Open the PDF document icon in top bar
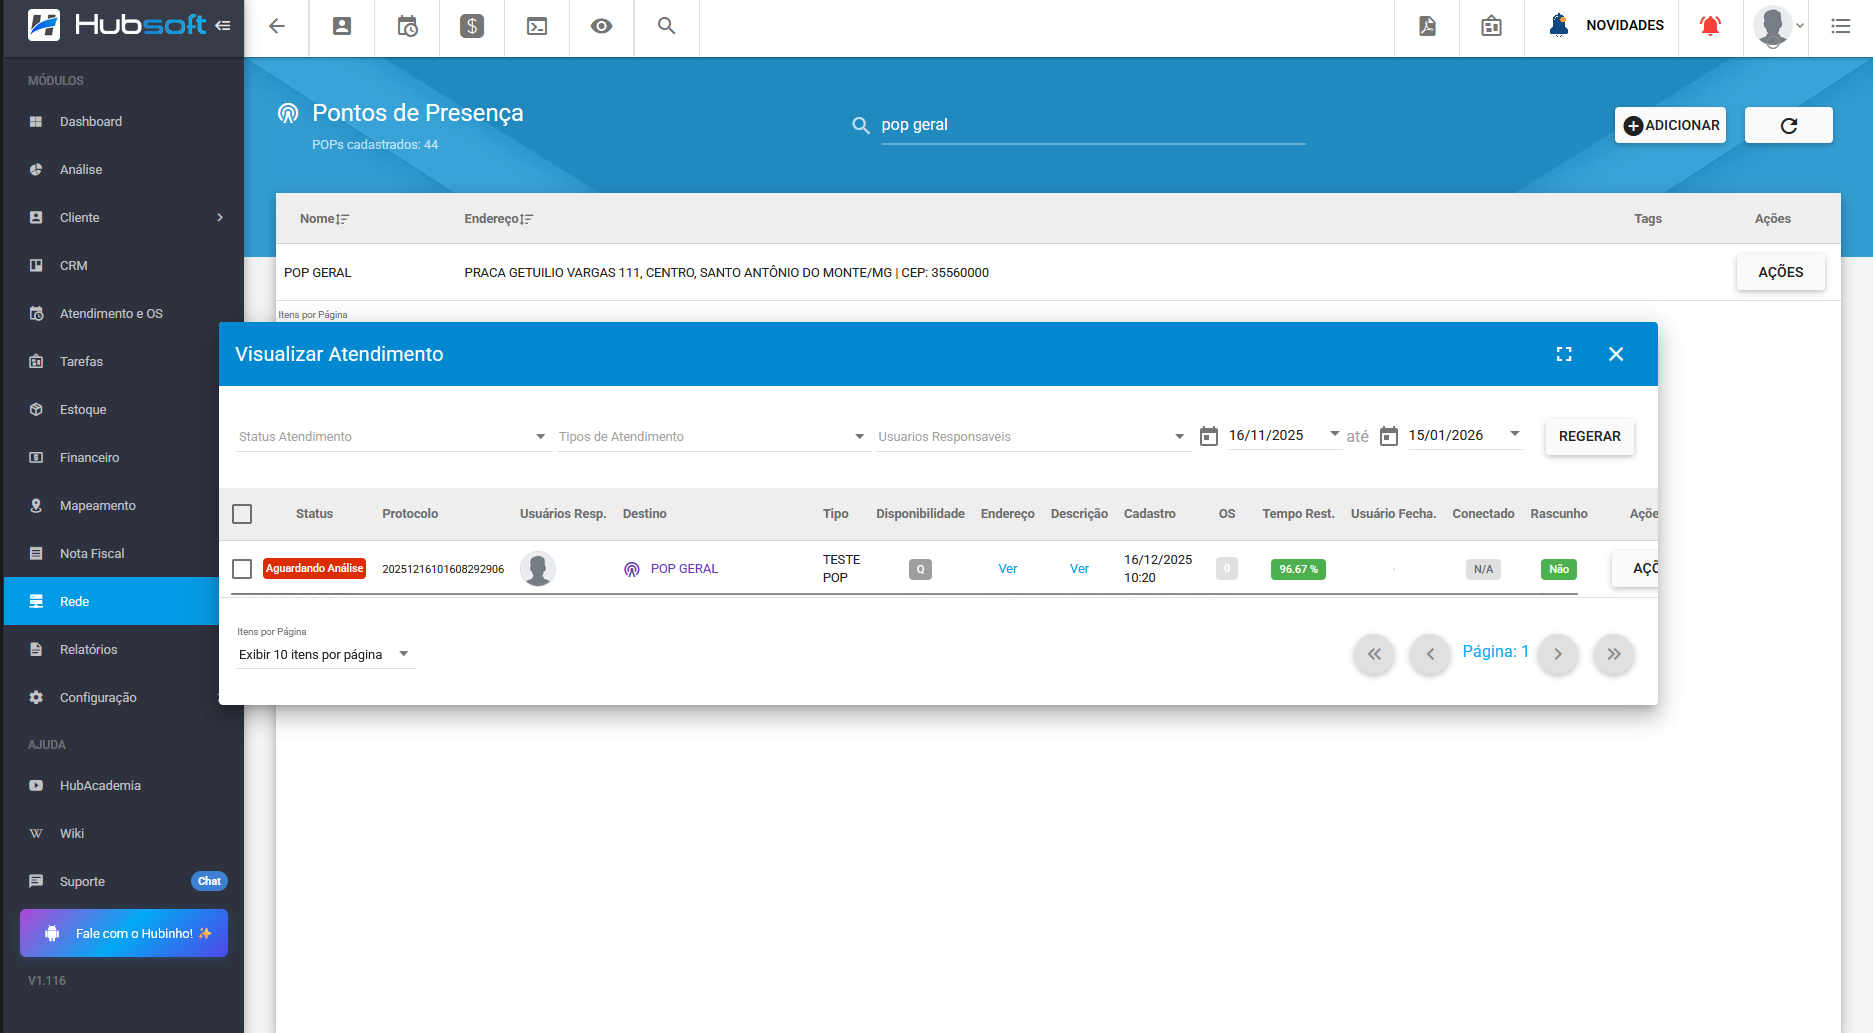 (1427, 26)
